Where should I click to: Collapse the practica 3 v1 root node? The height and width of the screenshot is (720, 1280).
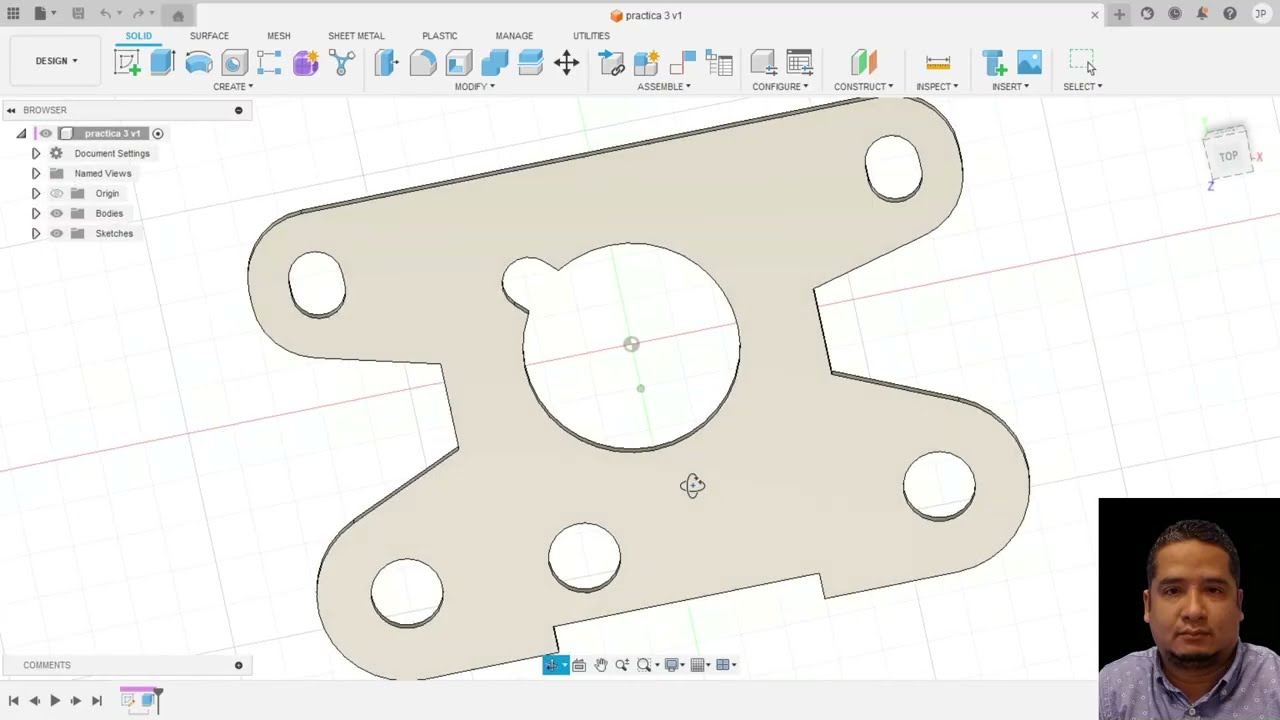point(21,133)
